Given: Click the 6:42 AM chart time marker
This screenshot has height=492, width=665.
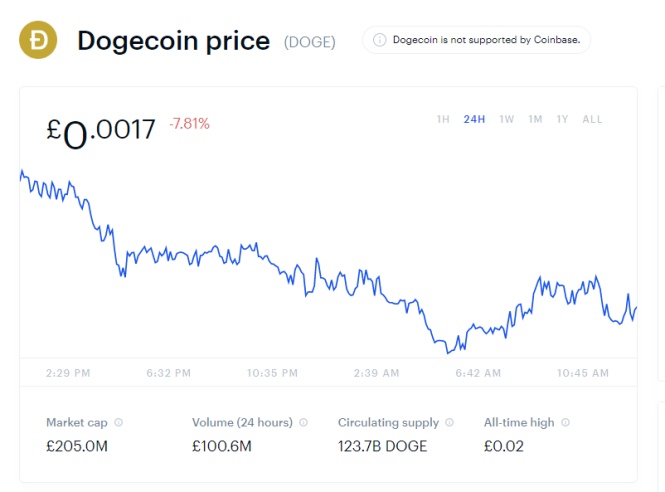Looking at the screenshot, I should point(478,373).
